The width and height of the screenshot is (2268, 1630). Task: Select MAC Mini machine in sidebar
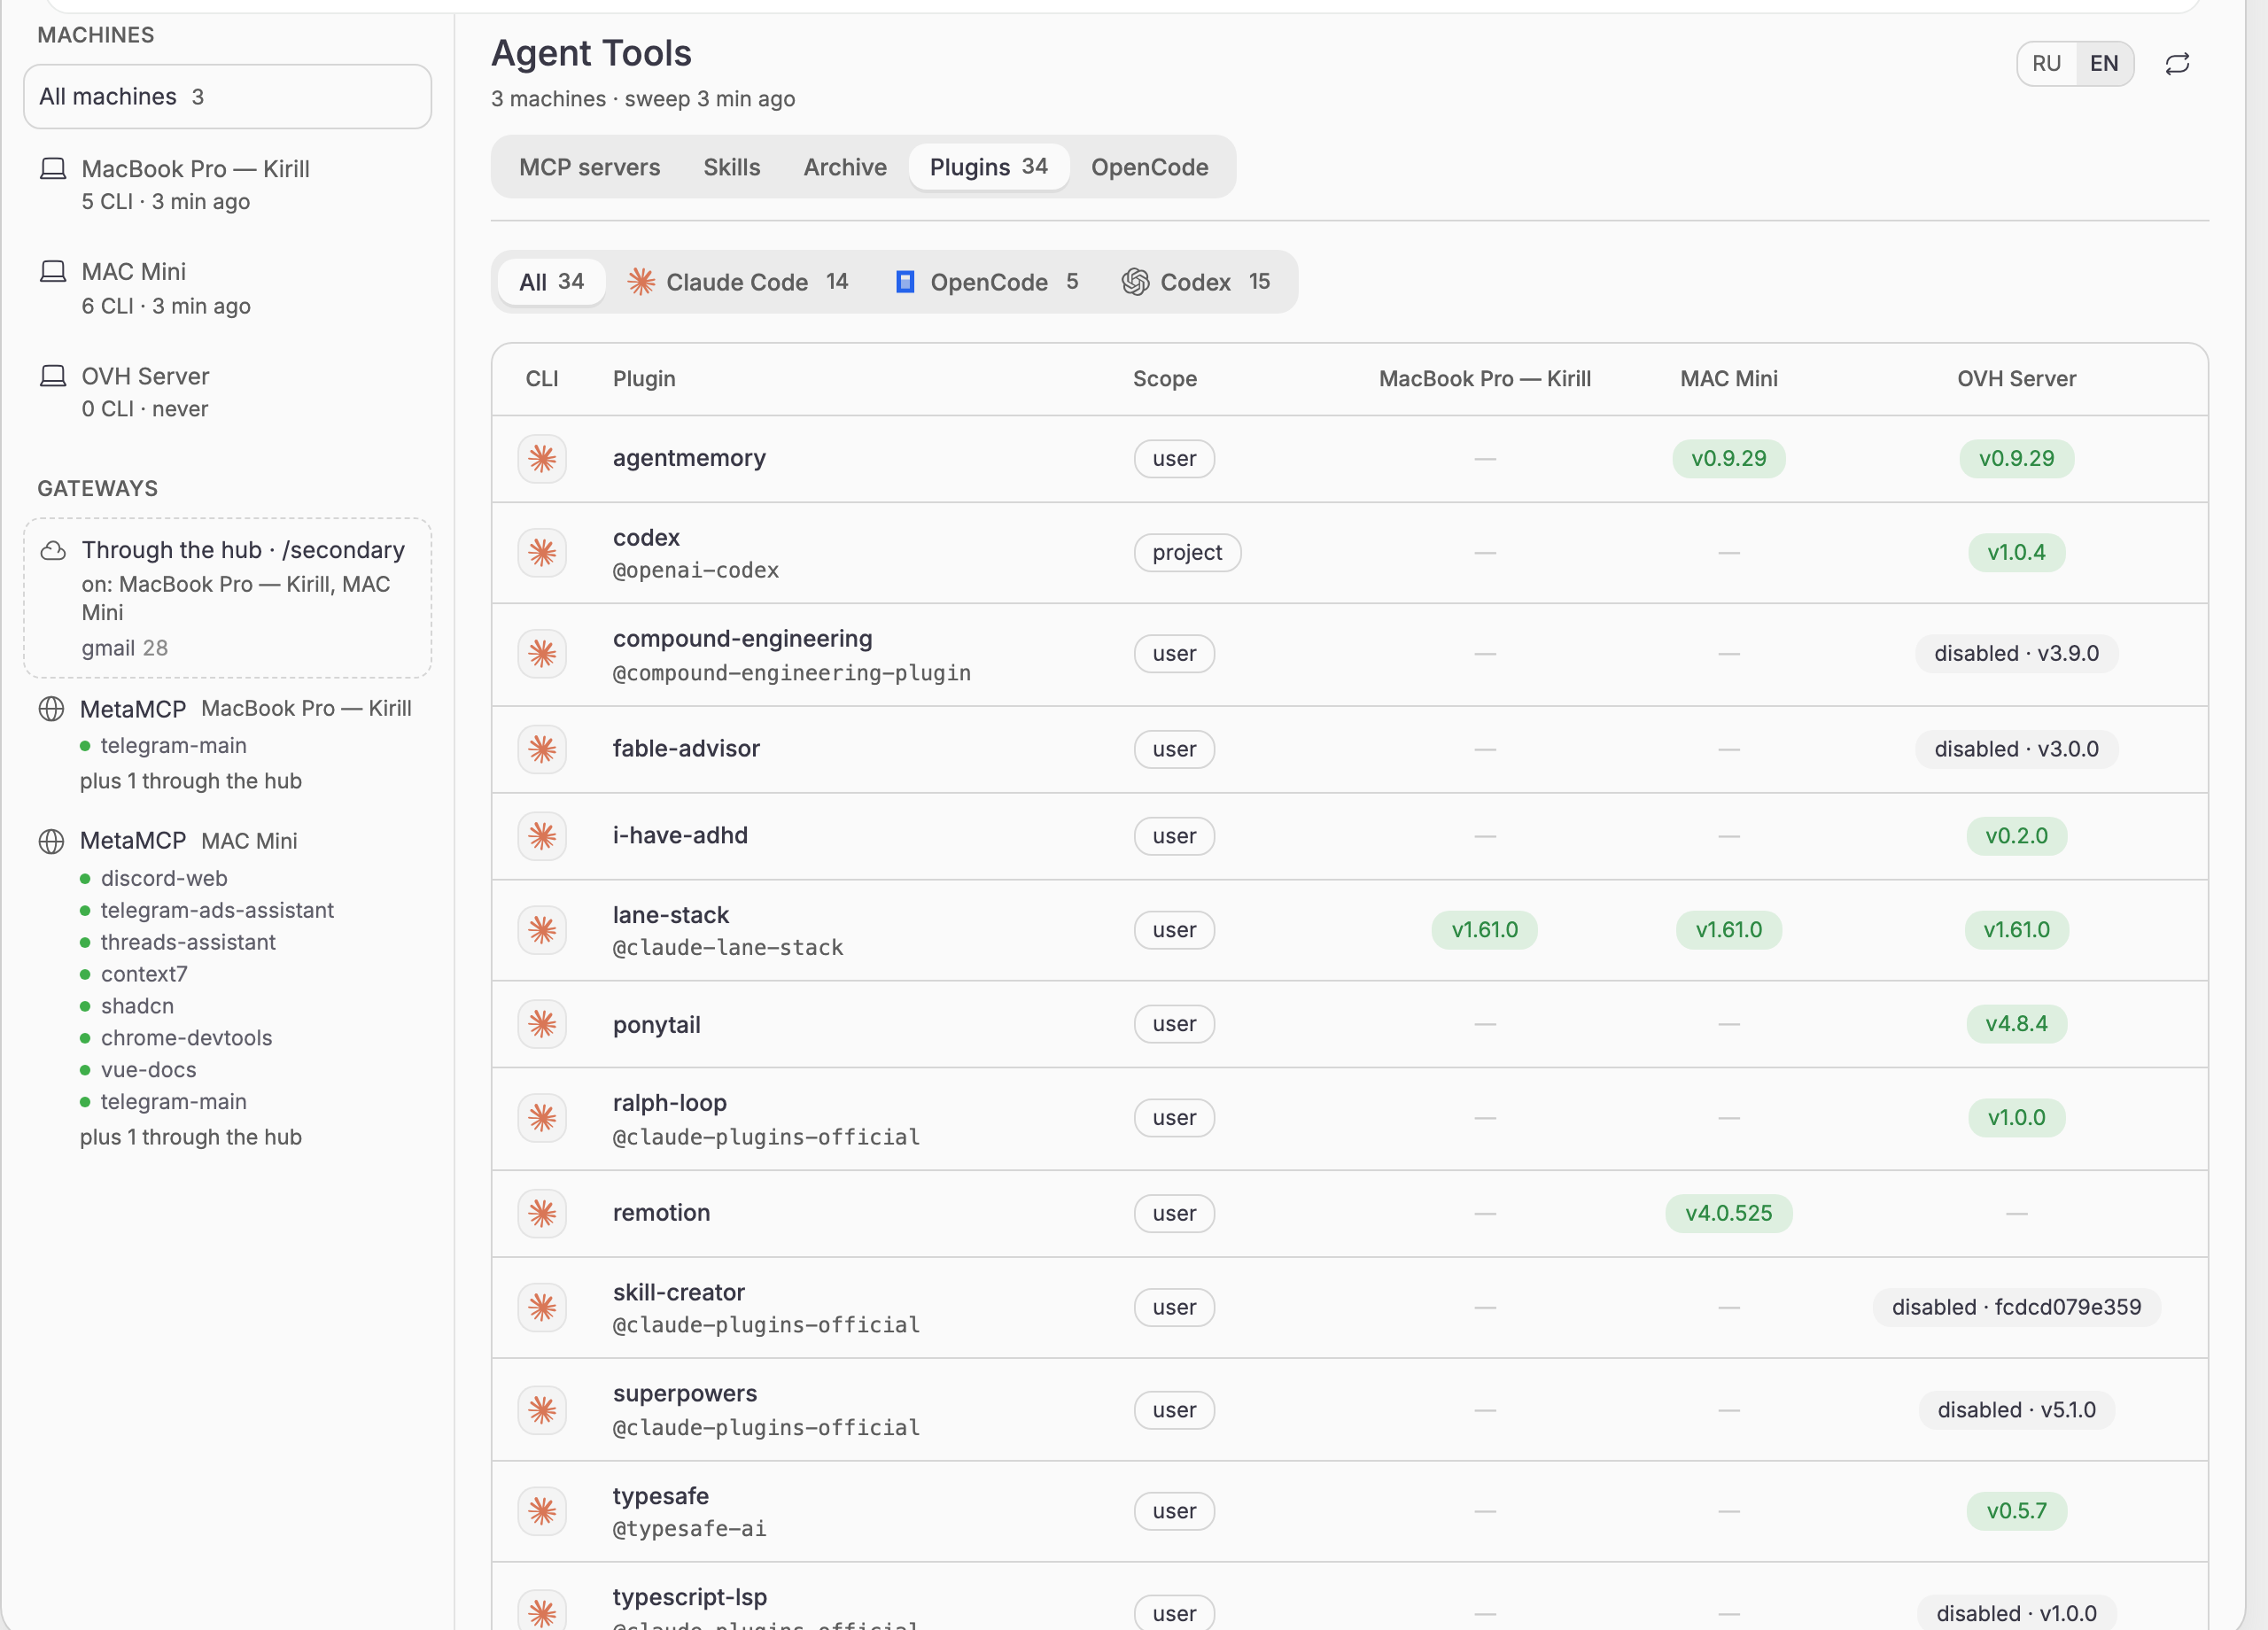(x=227, y=288)
